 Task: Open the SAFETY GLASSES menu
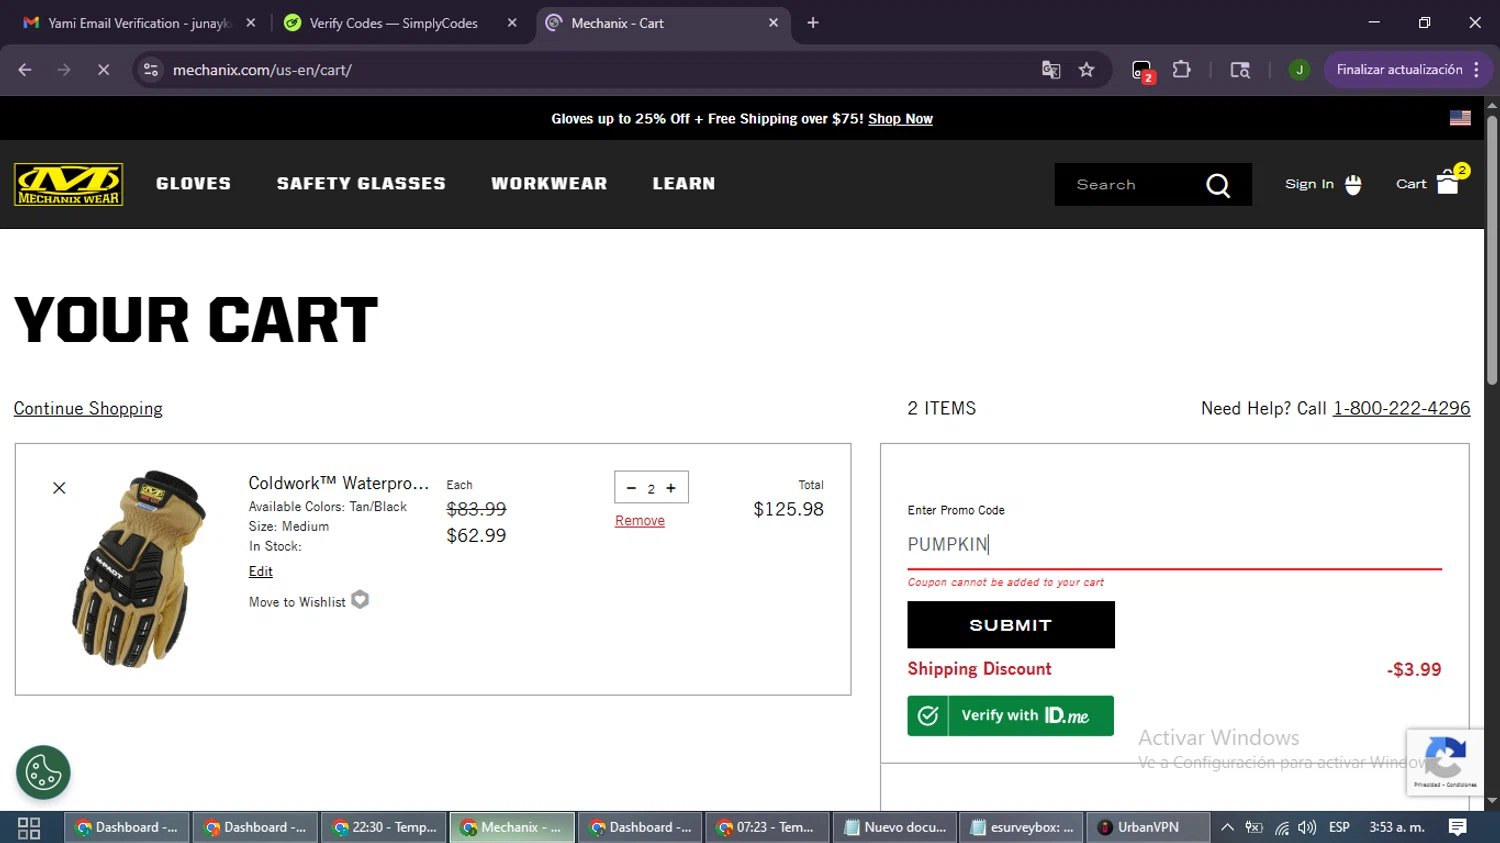(361, 184)
